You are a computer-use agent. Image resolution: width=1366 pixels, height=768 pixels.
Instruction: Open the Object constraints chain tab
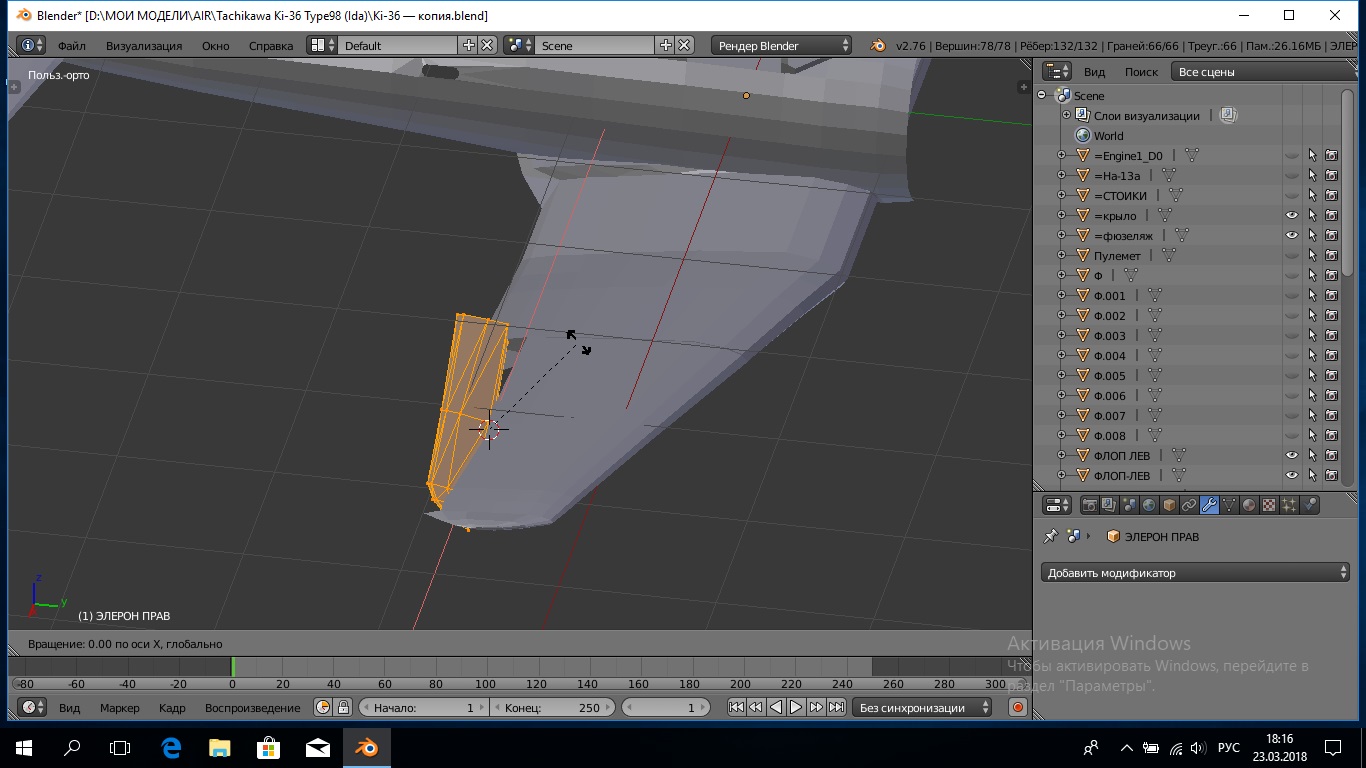pos(1189,505)
